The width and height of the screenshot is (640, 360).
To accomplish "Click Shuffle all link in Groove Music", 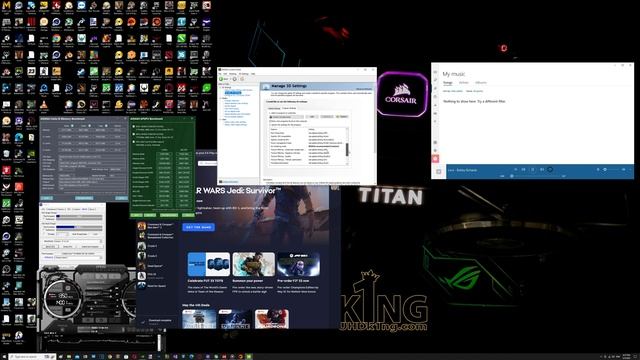I will point(453,91).
